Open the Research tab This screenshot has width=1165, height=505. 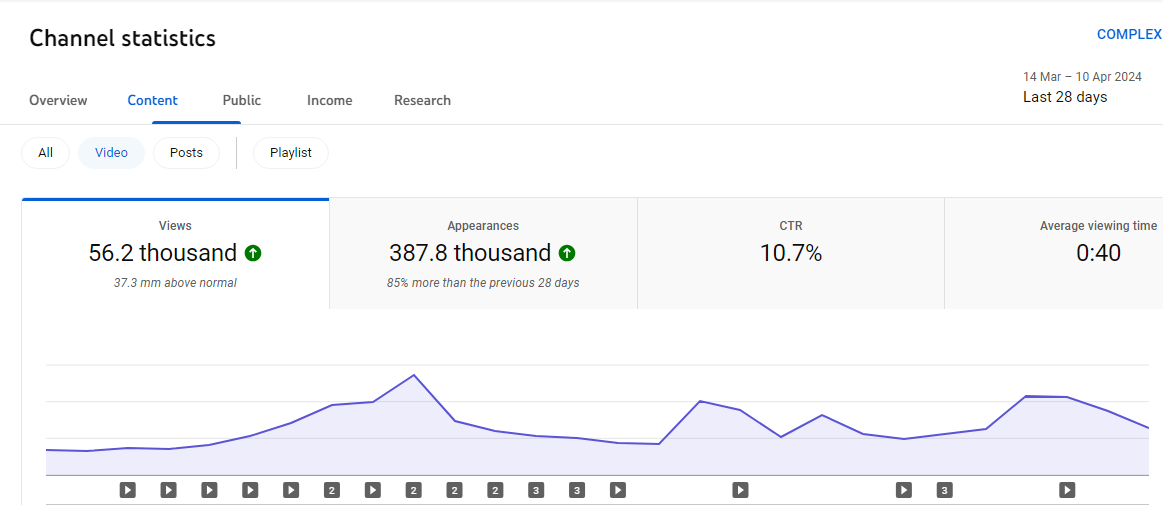(422, 100)
